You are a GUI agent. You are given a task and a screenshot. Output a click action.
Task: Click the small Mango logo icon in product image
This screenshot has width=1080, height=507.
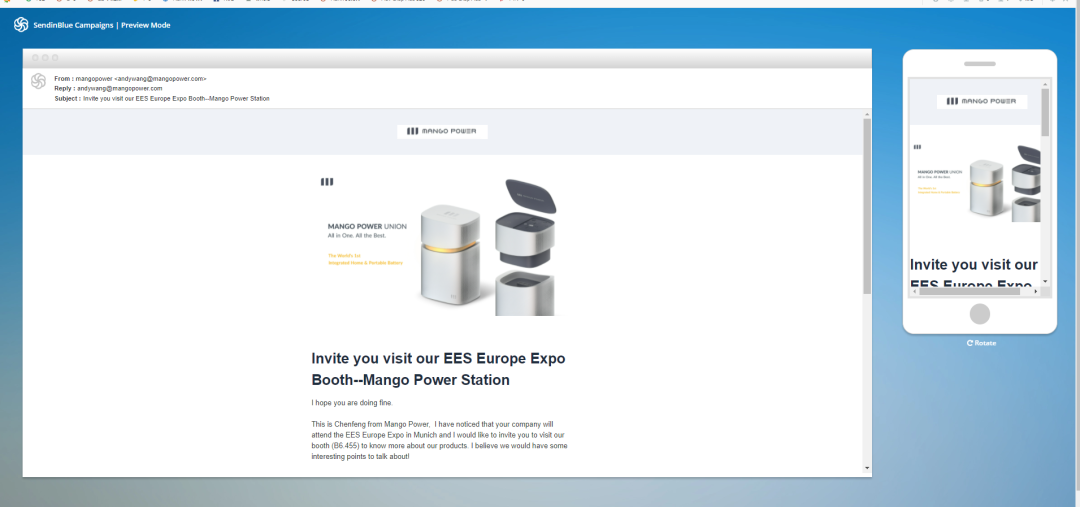(x=327, y=182)
